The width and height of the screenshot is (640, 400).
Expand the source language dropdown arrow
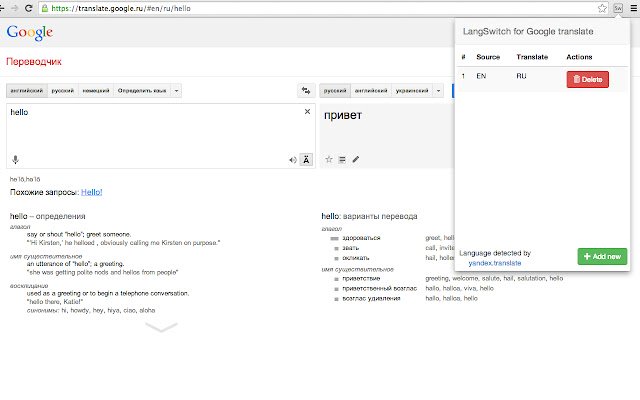coord(176,91)
